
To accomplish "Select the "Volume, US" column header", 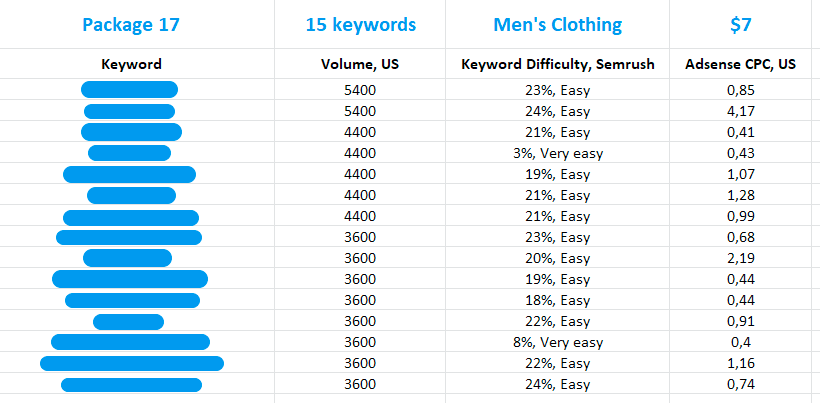I will 360,65.
